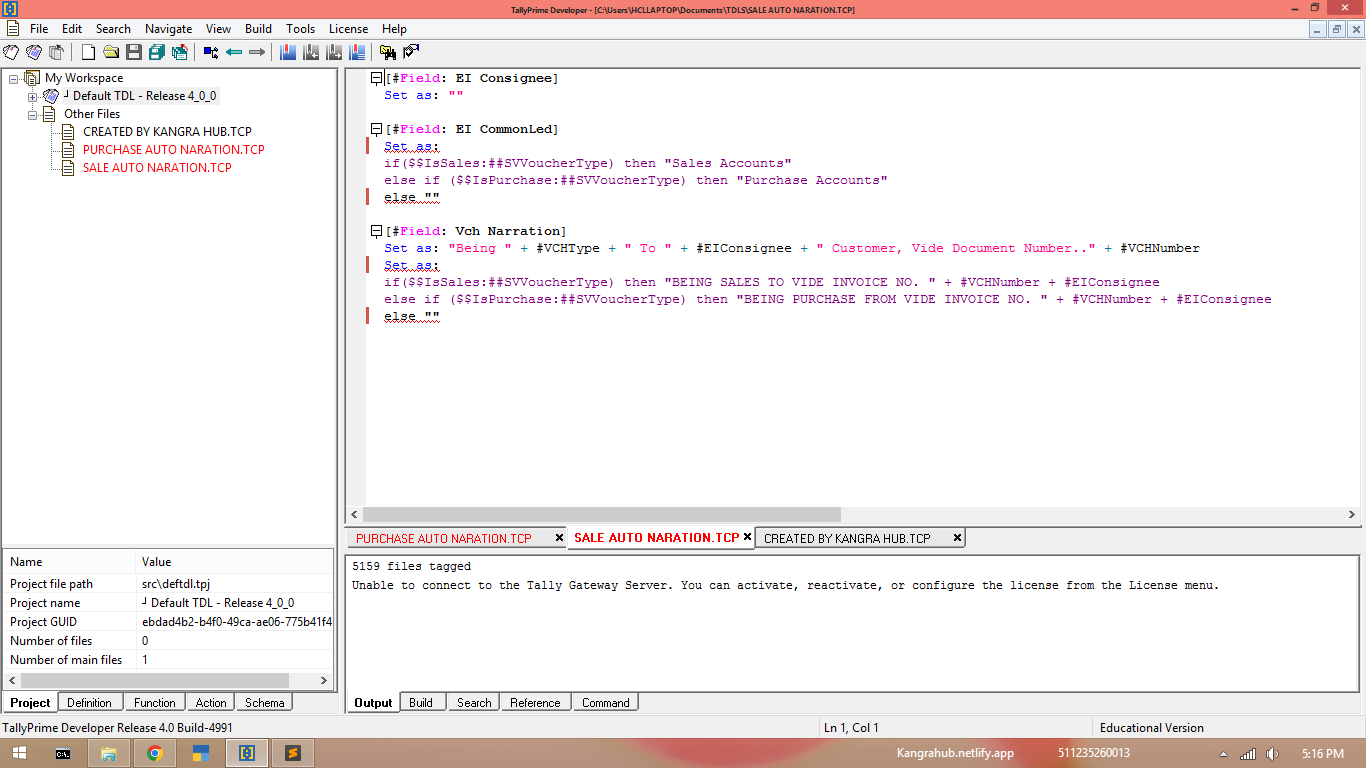Click the checkmark build/validate toolbar icon
The width and height of the screenshot is (1366, 768).
click(x=411, y=52)
